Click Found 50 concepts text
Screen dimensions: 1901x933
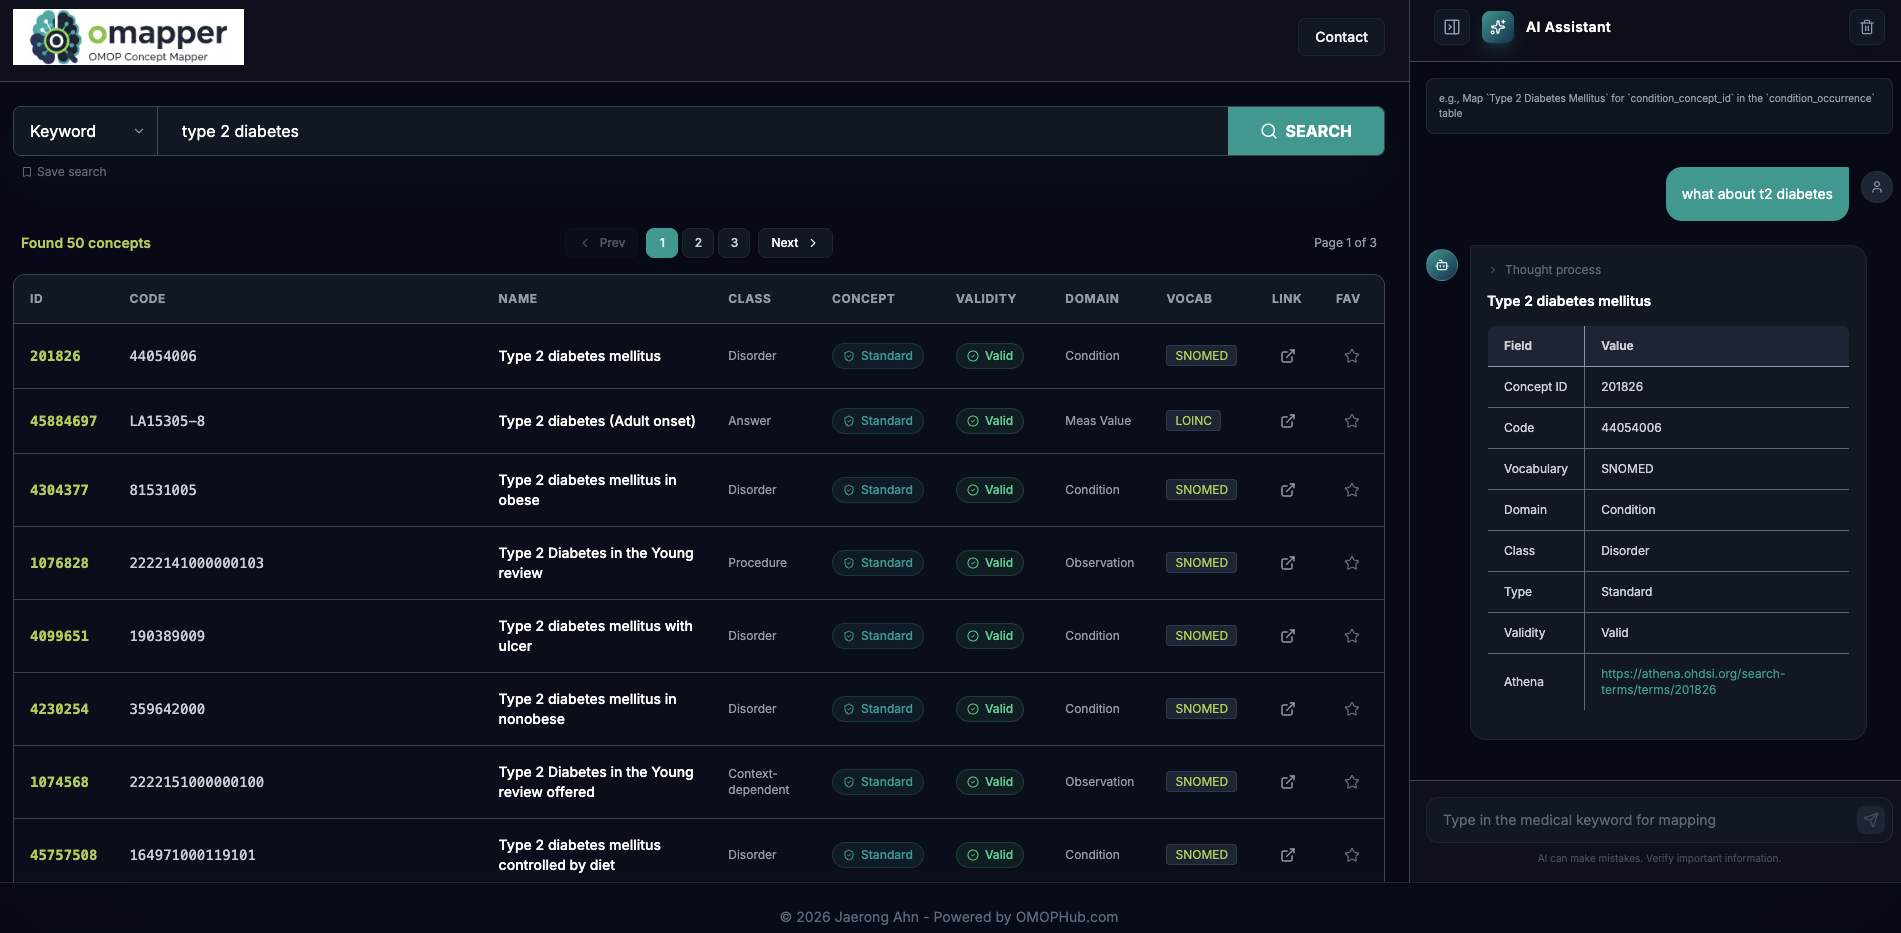click(x=86, y=243)
